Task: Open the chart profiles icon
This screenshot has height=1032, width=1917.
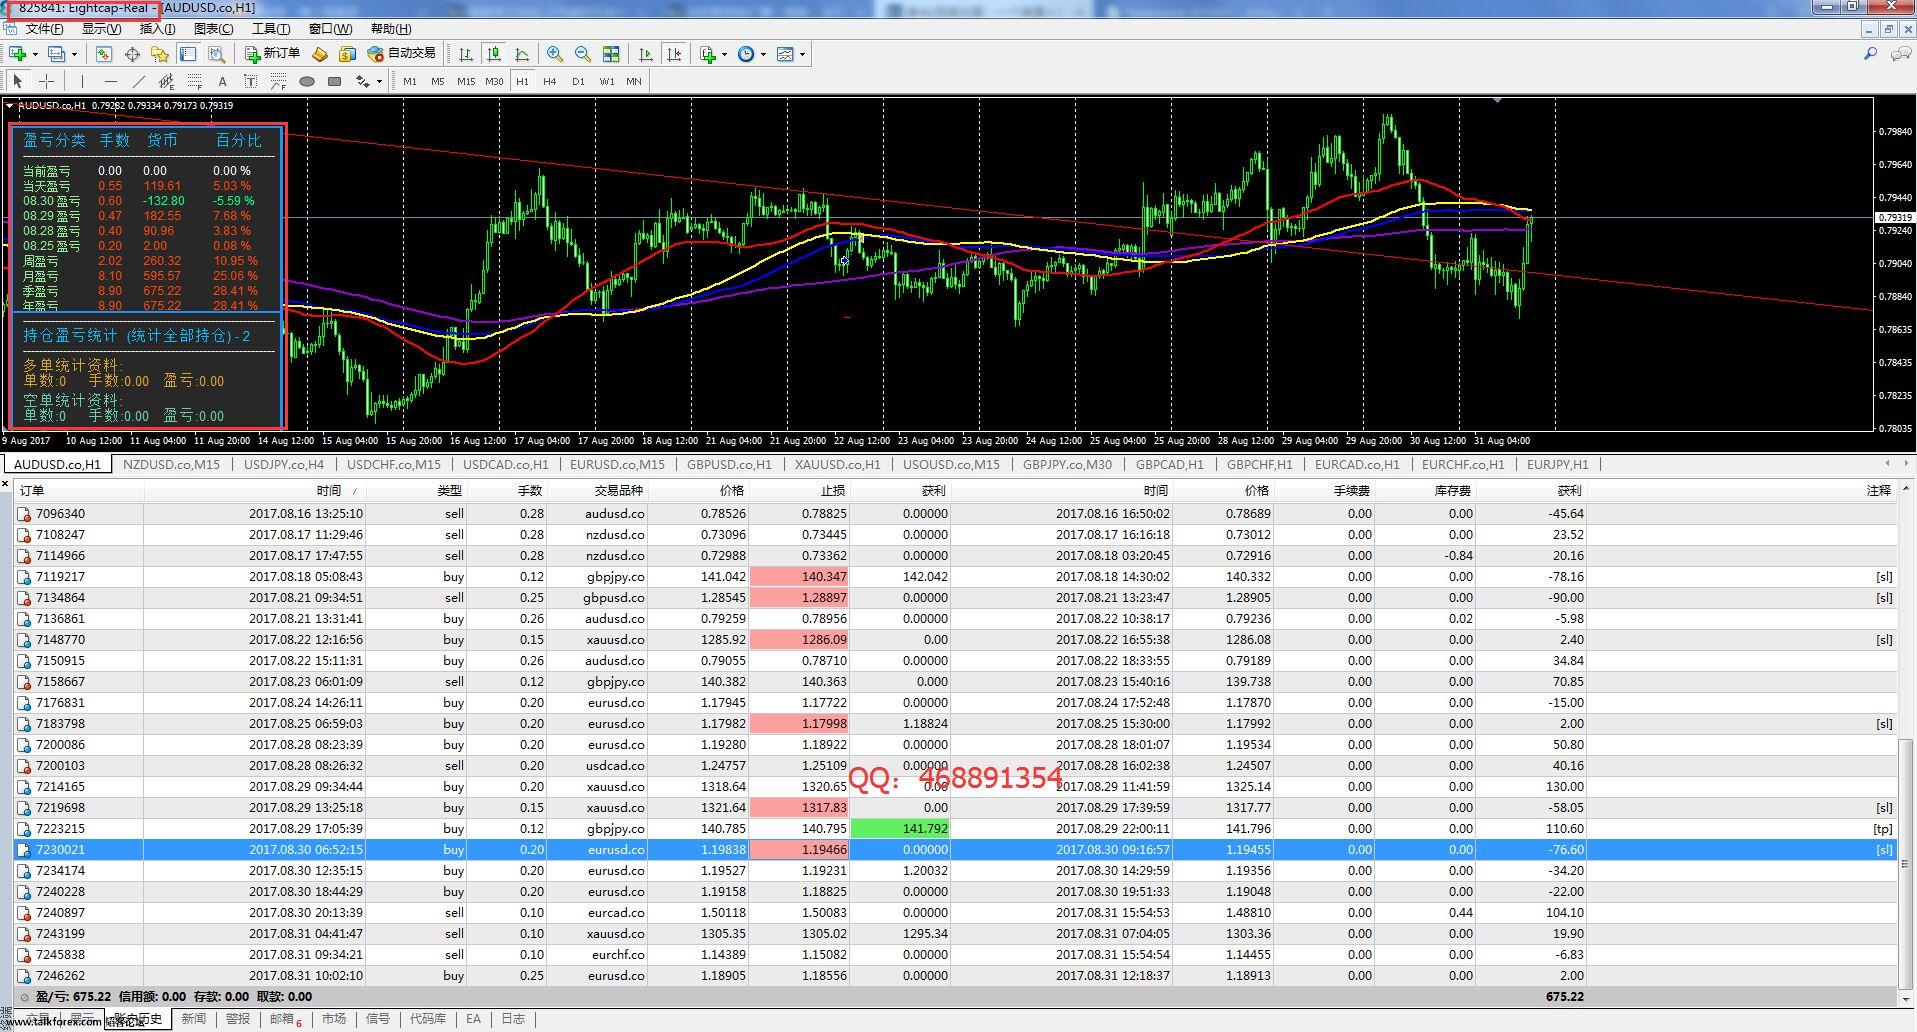Action: point(57,54)
